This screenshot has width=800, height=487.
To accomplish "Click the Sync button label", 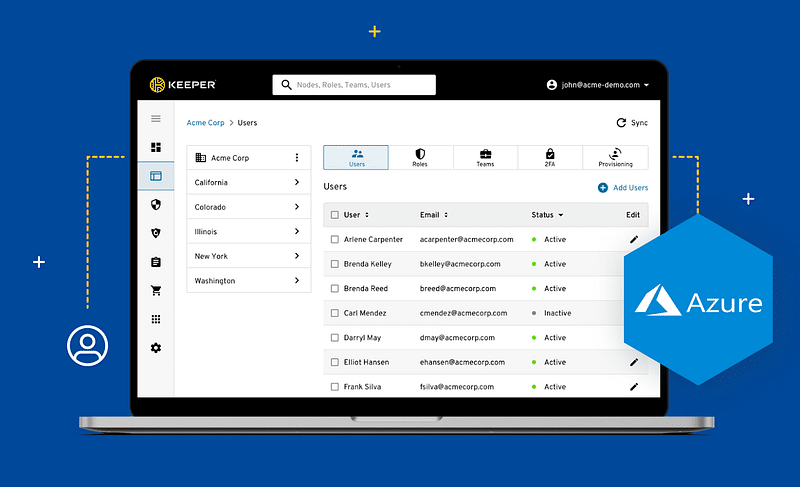I will coord(639,123).
